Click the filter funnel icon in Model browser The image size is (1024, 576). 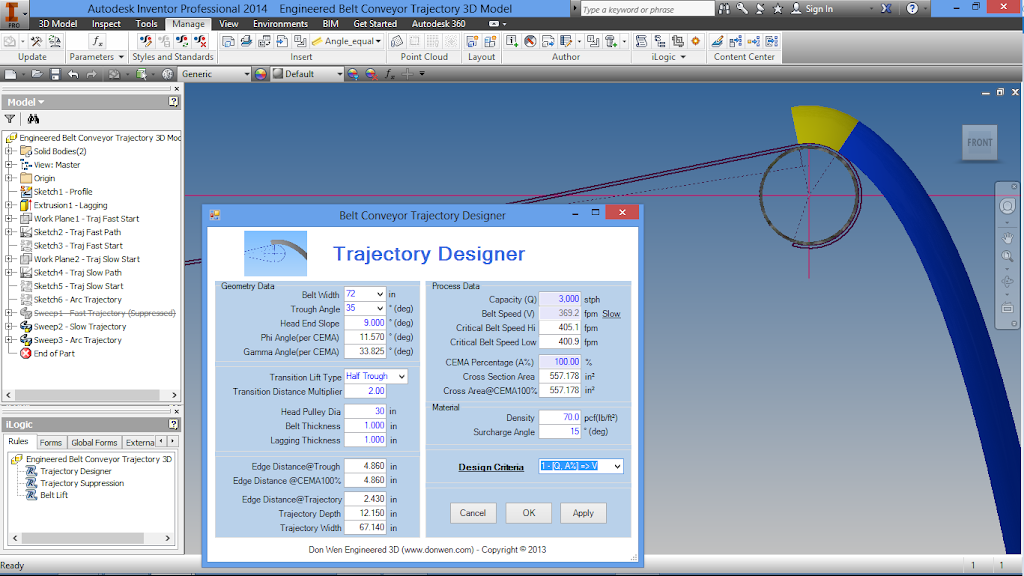(x=10, y=119)
